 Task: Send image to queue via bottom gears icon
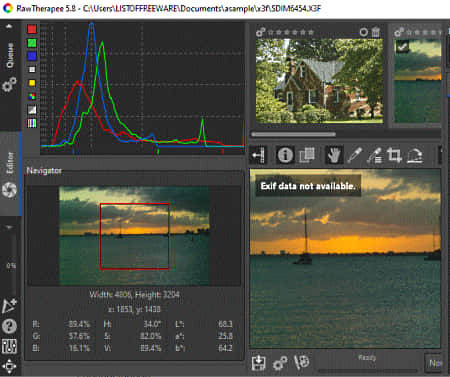click(280, 363)
